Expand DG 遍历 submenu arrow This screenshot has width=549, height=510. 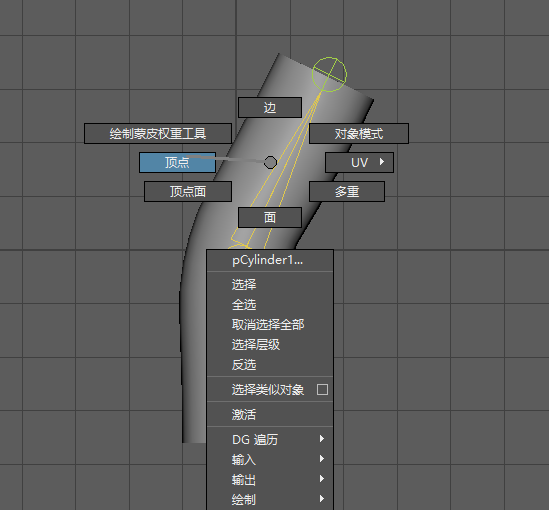click(322, 439)
